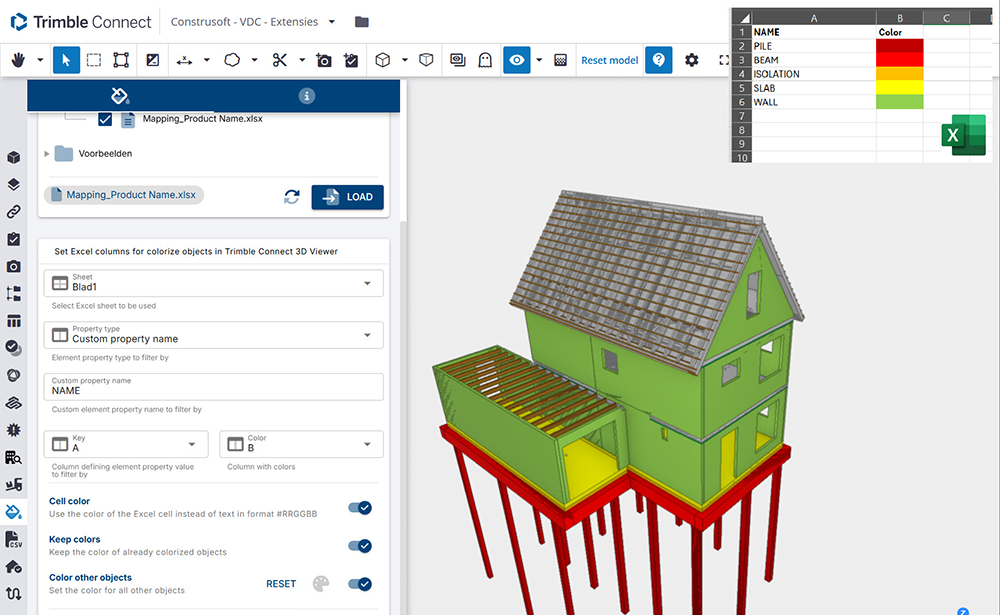1000x615 pixels.
Task: Open the Models cube panel in sidebar
Action: tap(13, 158)
